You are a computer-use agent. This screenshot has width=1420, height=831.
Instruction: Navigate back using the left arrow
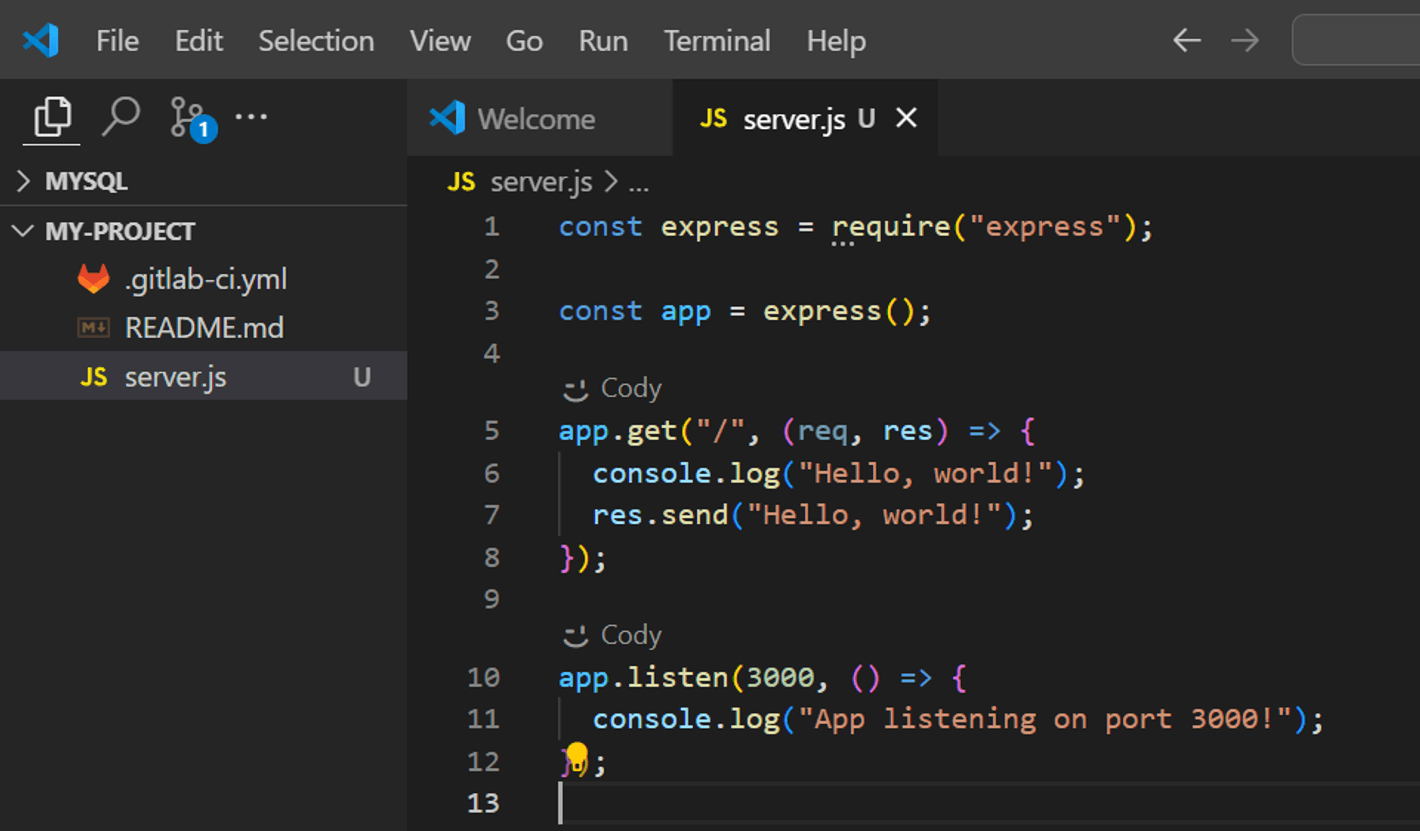click(x=1186, y=40)
